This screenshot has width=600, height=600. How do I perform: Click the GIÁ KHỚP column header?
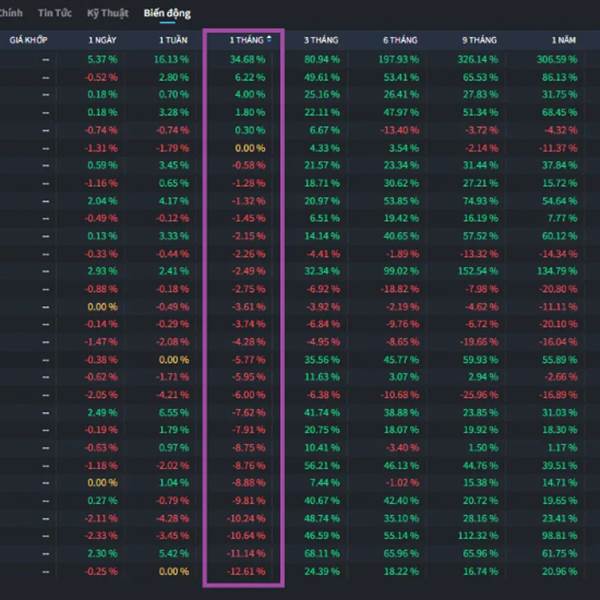(29, 40)
